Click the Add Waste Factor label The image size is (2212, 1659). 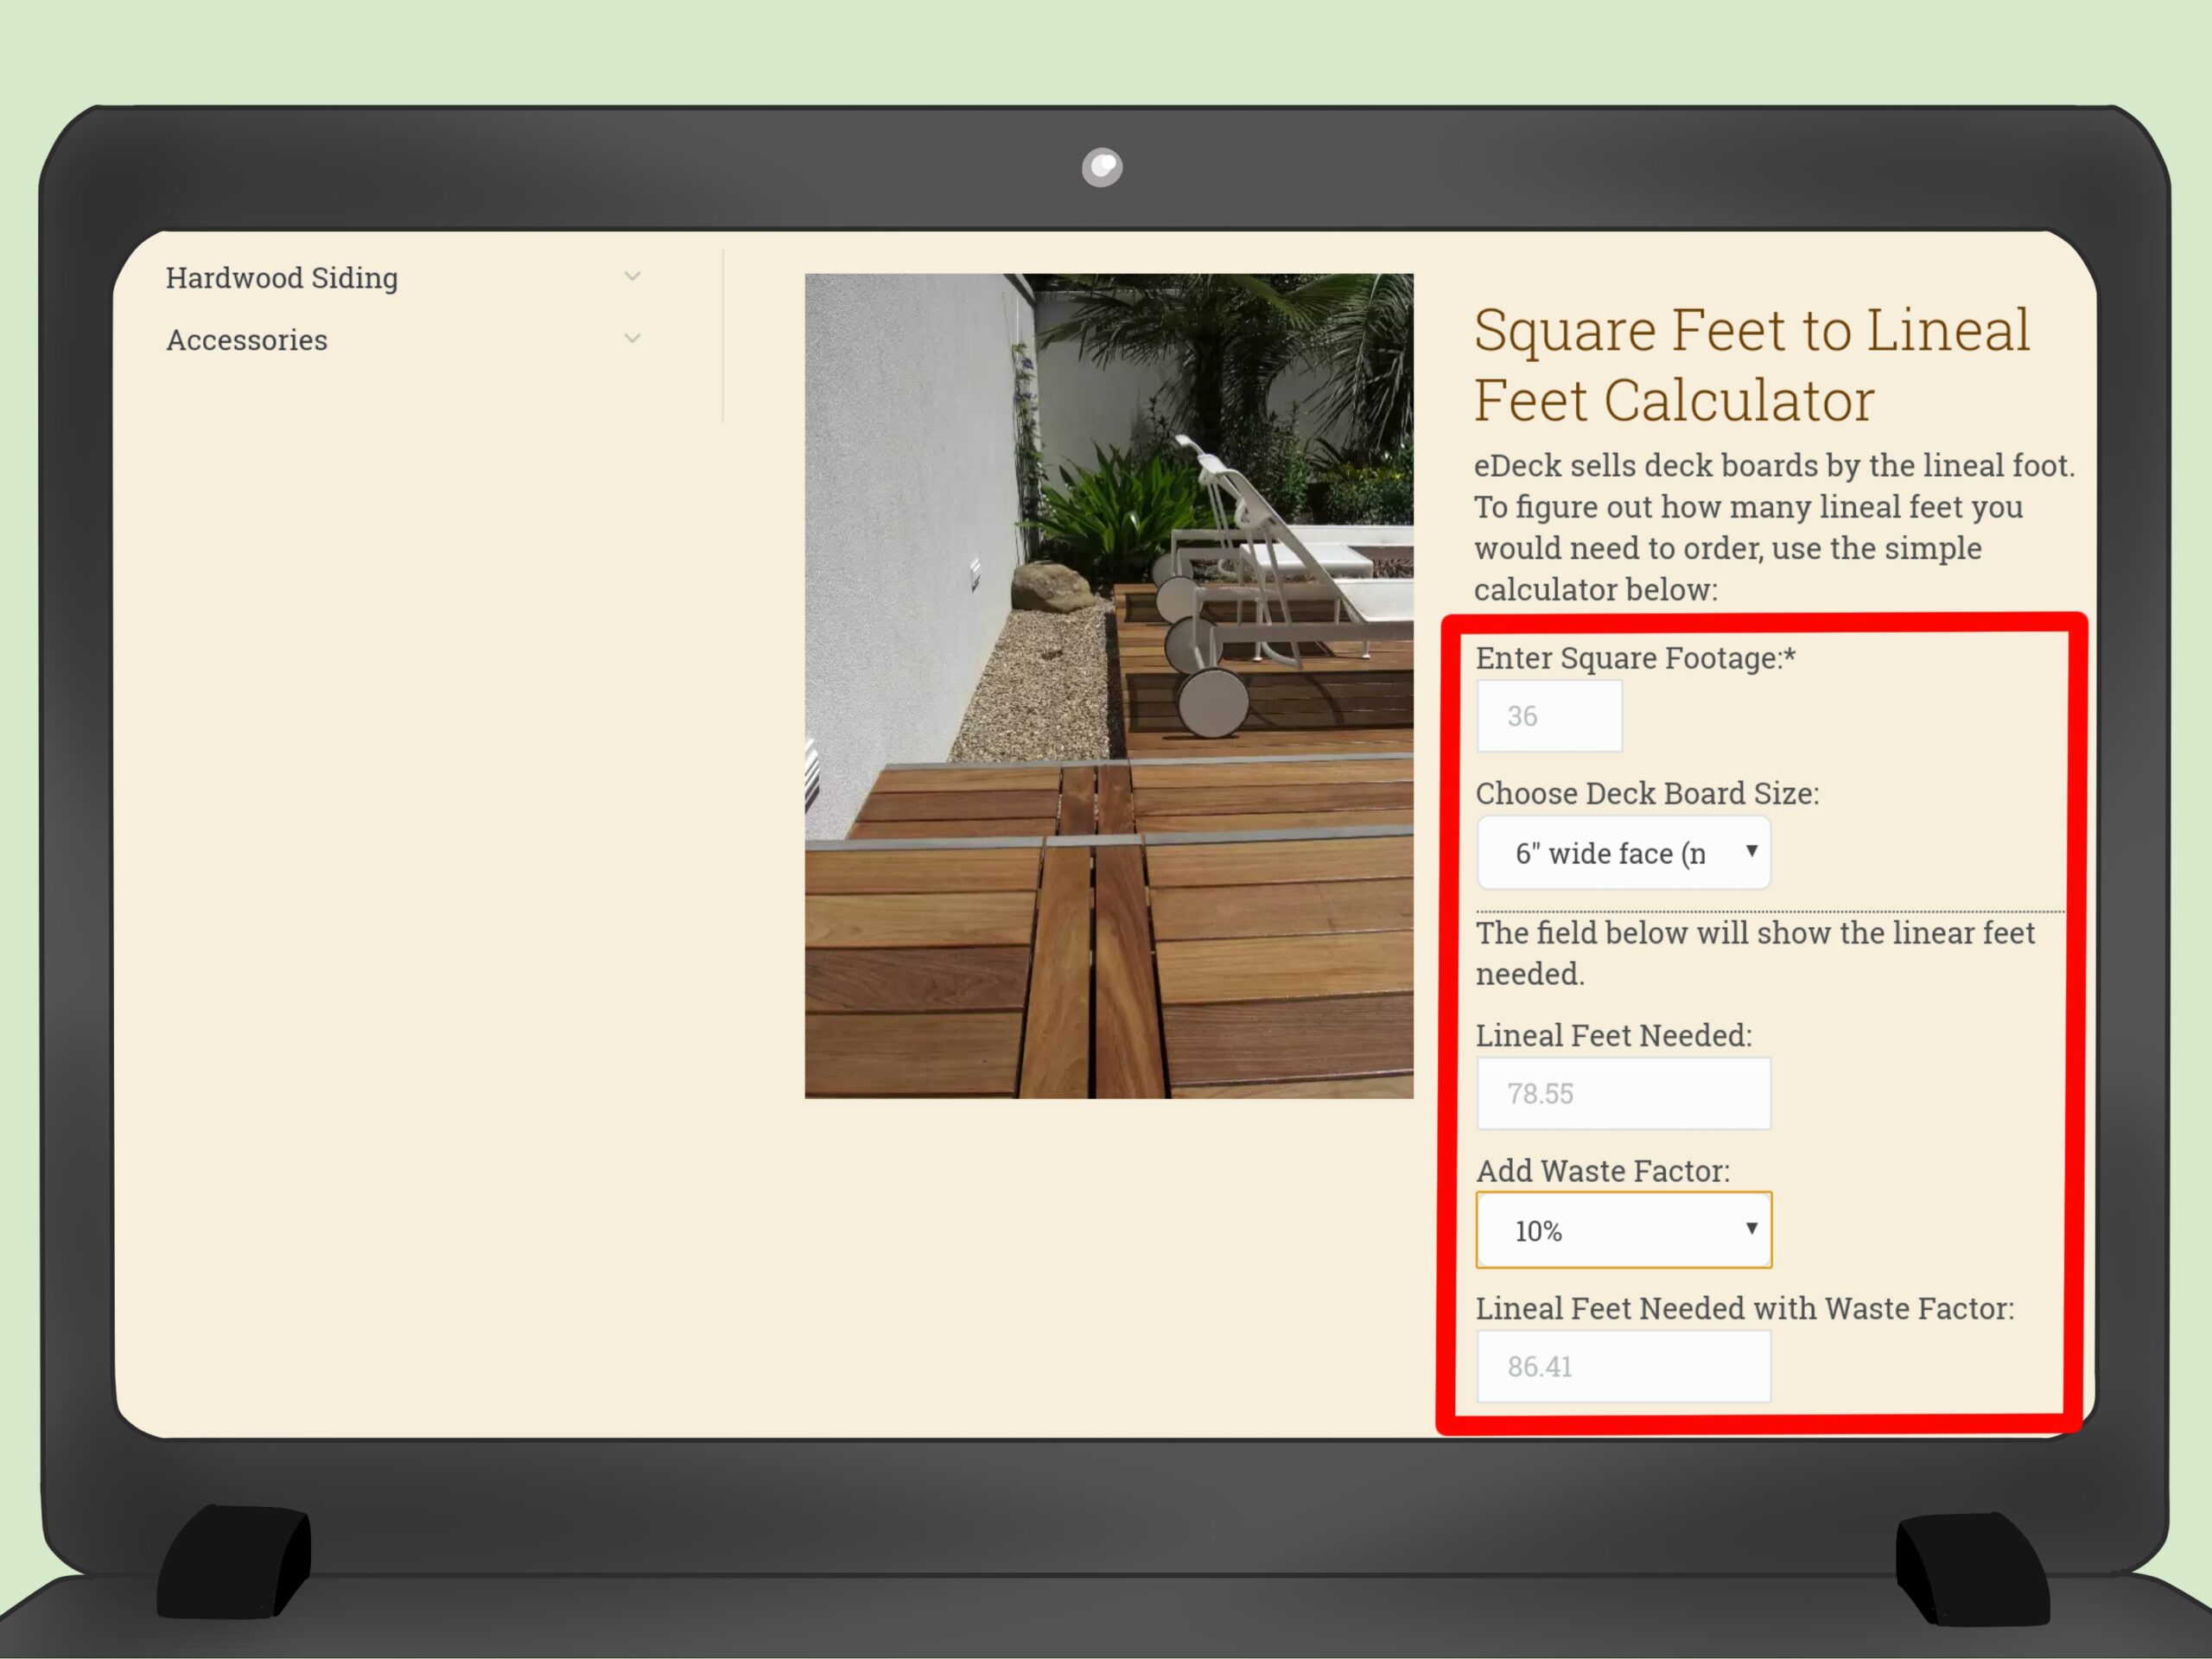coord(1602,1170)
